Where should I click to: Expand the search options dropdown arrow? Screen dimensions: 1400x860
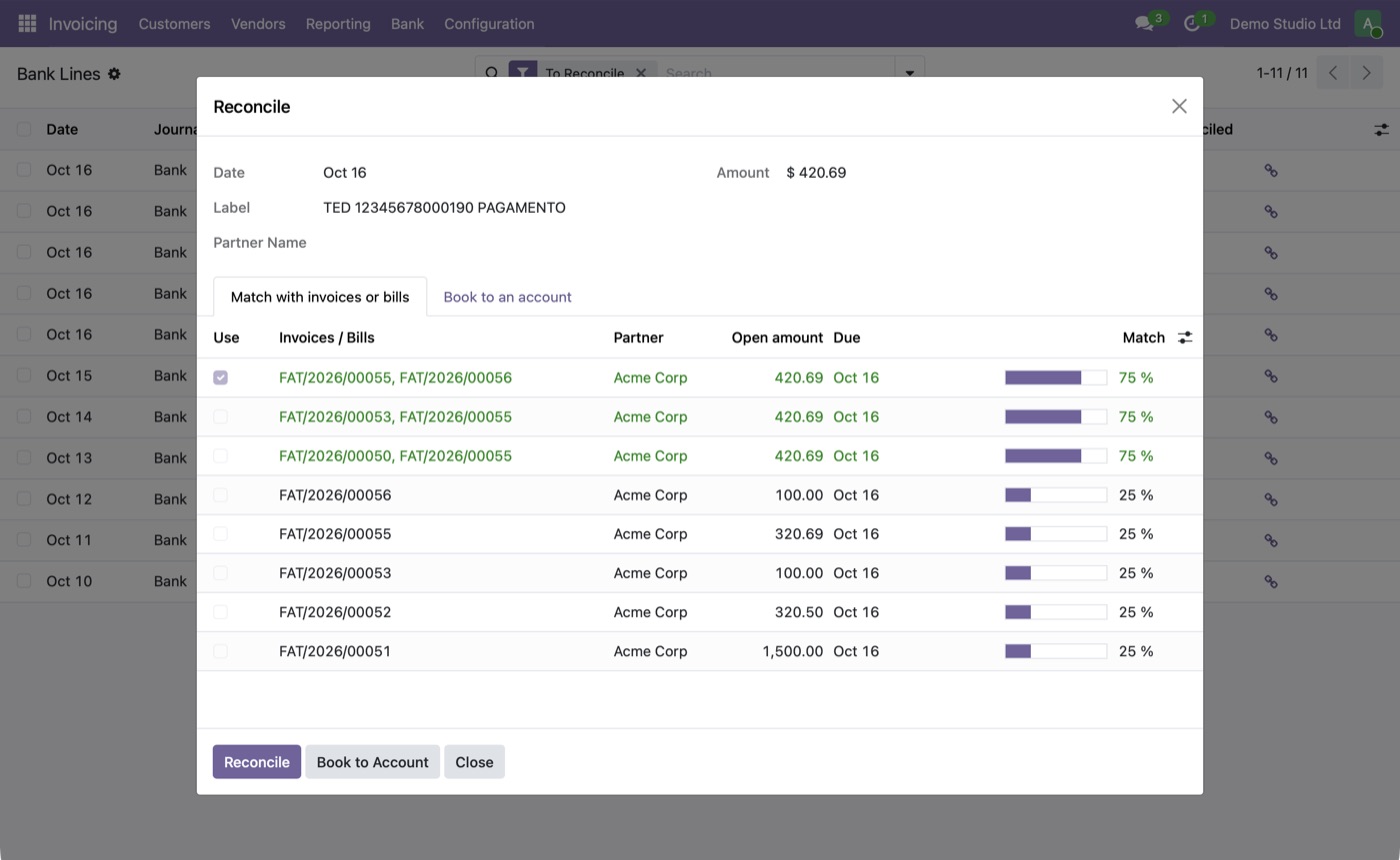click(909, 73)
